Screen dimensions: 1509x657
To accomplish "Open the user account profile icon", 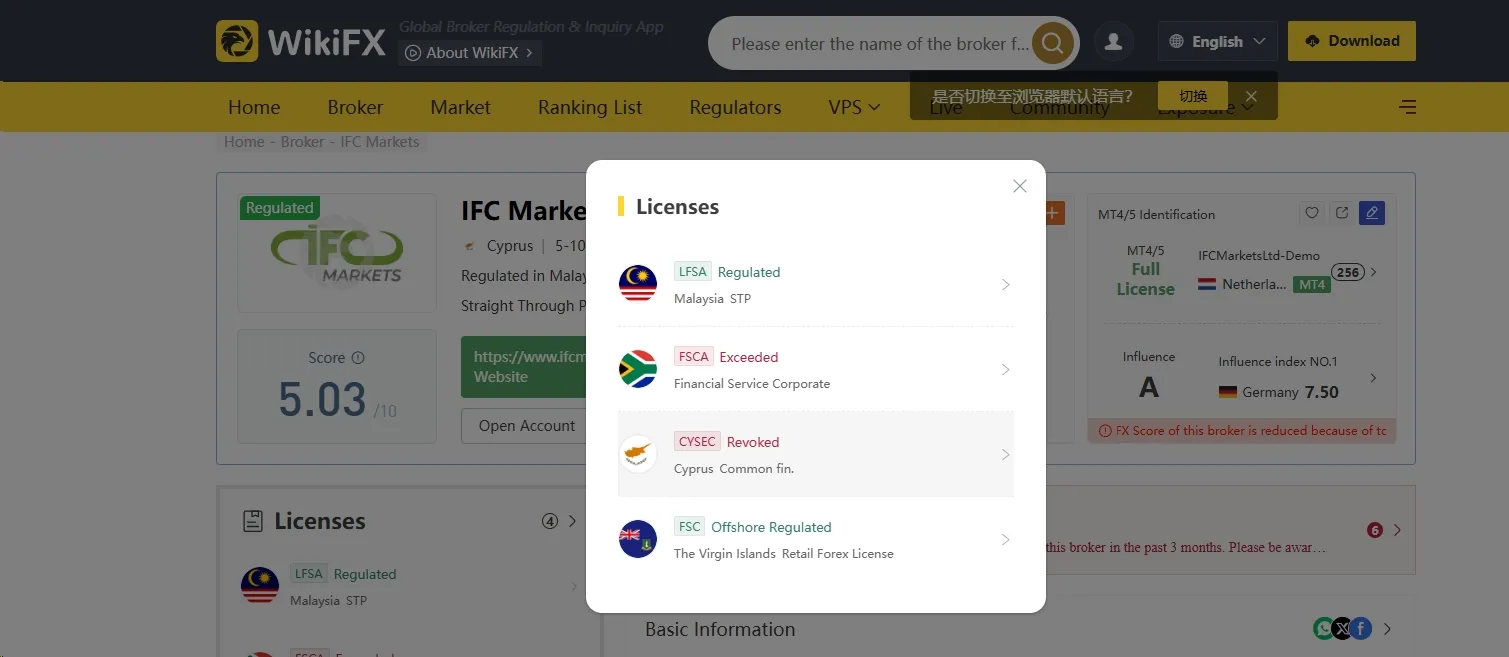I will point(1113,42).
